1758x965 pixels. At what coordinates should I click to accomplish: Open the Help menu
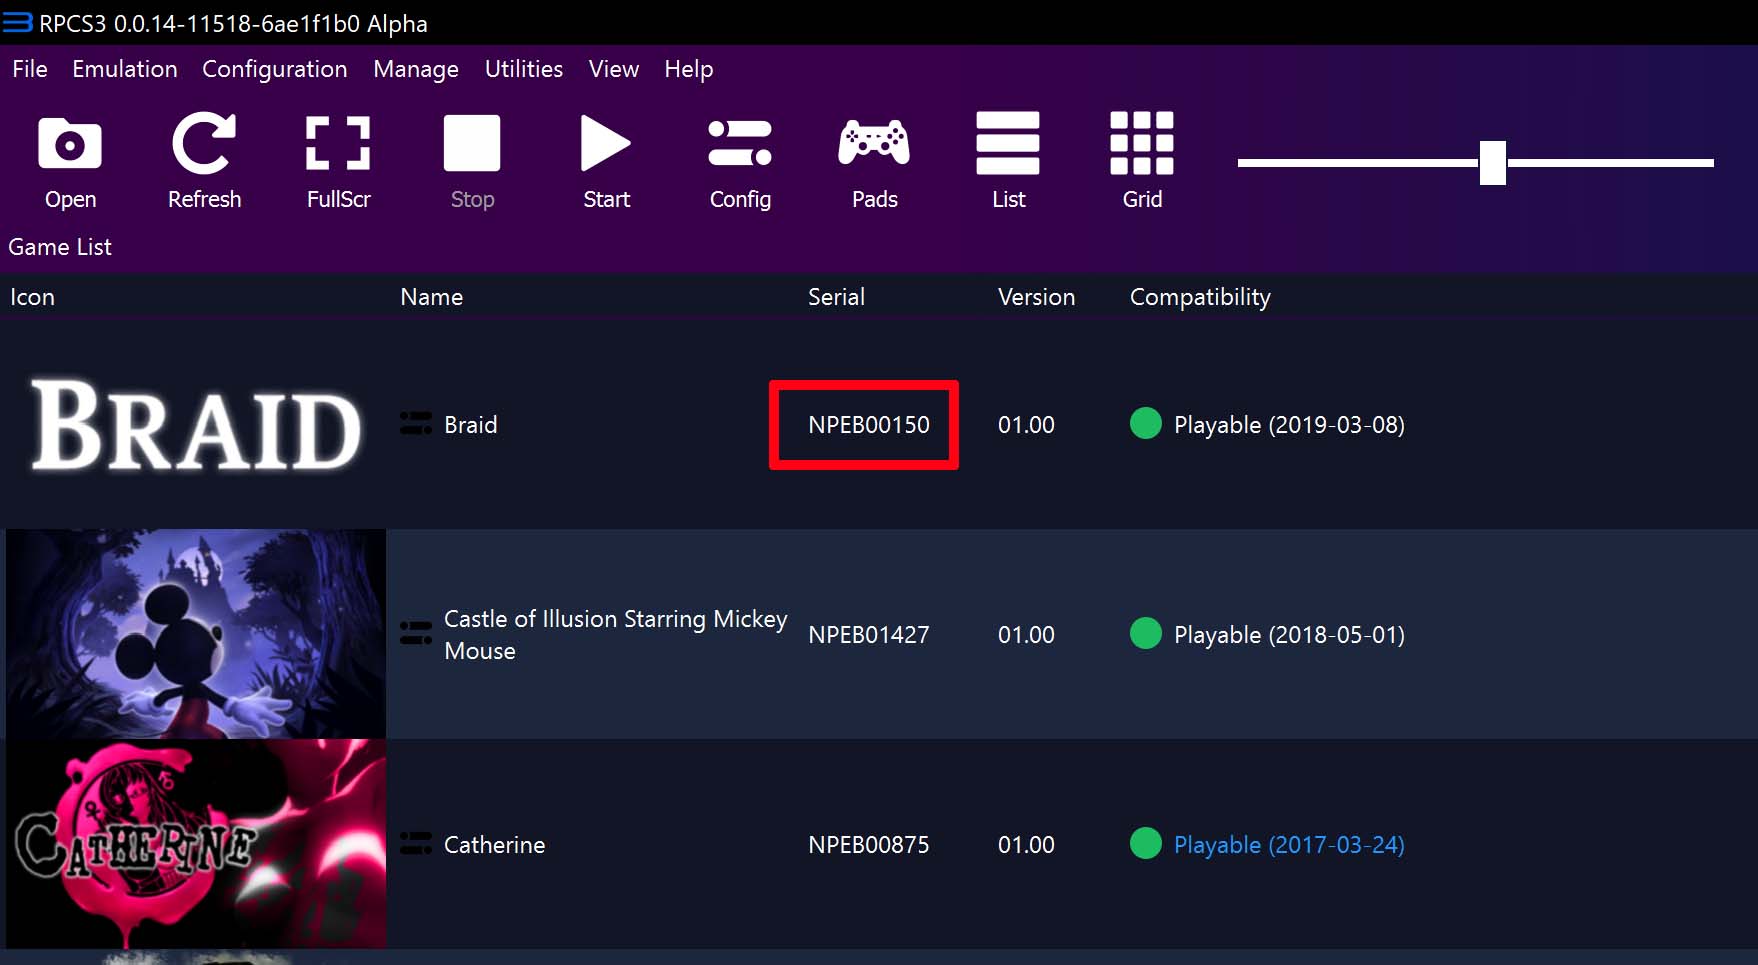point(689,69)
